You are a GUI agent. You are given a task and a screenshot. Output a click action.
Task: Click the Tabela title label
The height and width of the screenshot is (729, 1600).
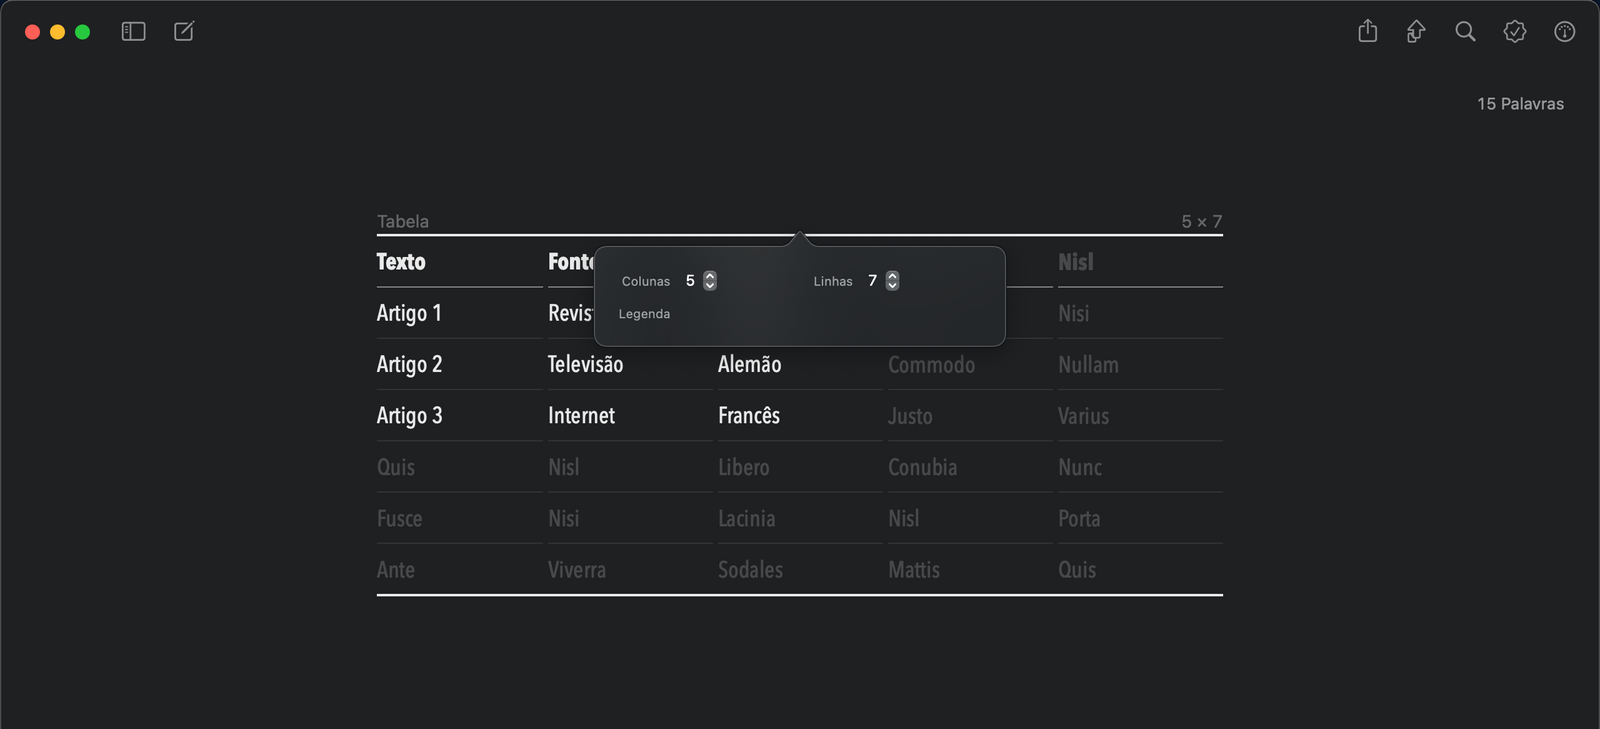pyautogui.click(x=403, y=222)
